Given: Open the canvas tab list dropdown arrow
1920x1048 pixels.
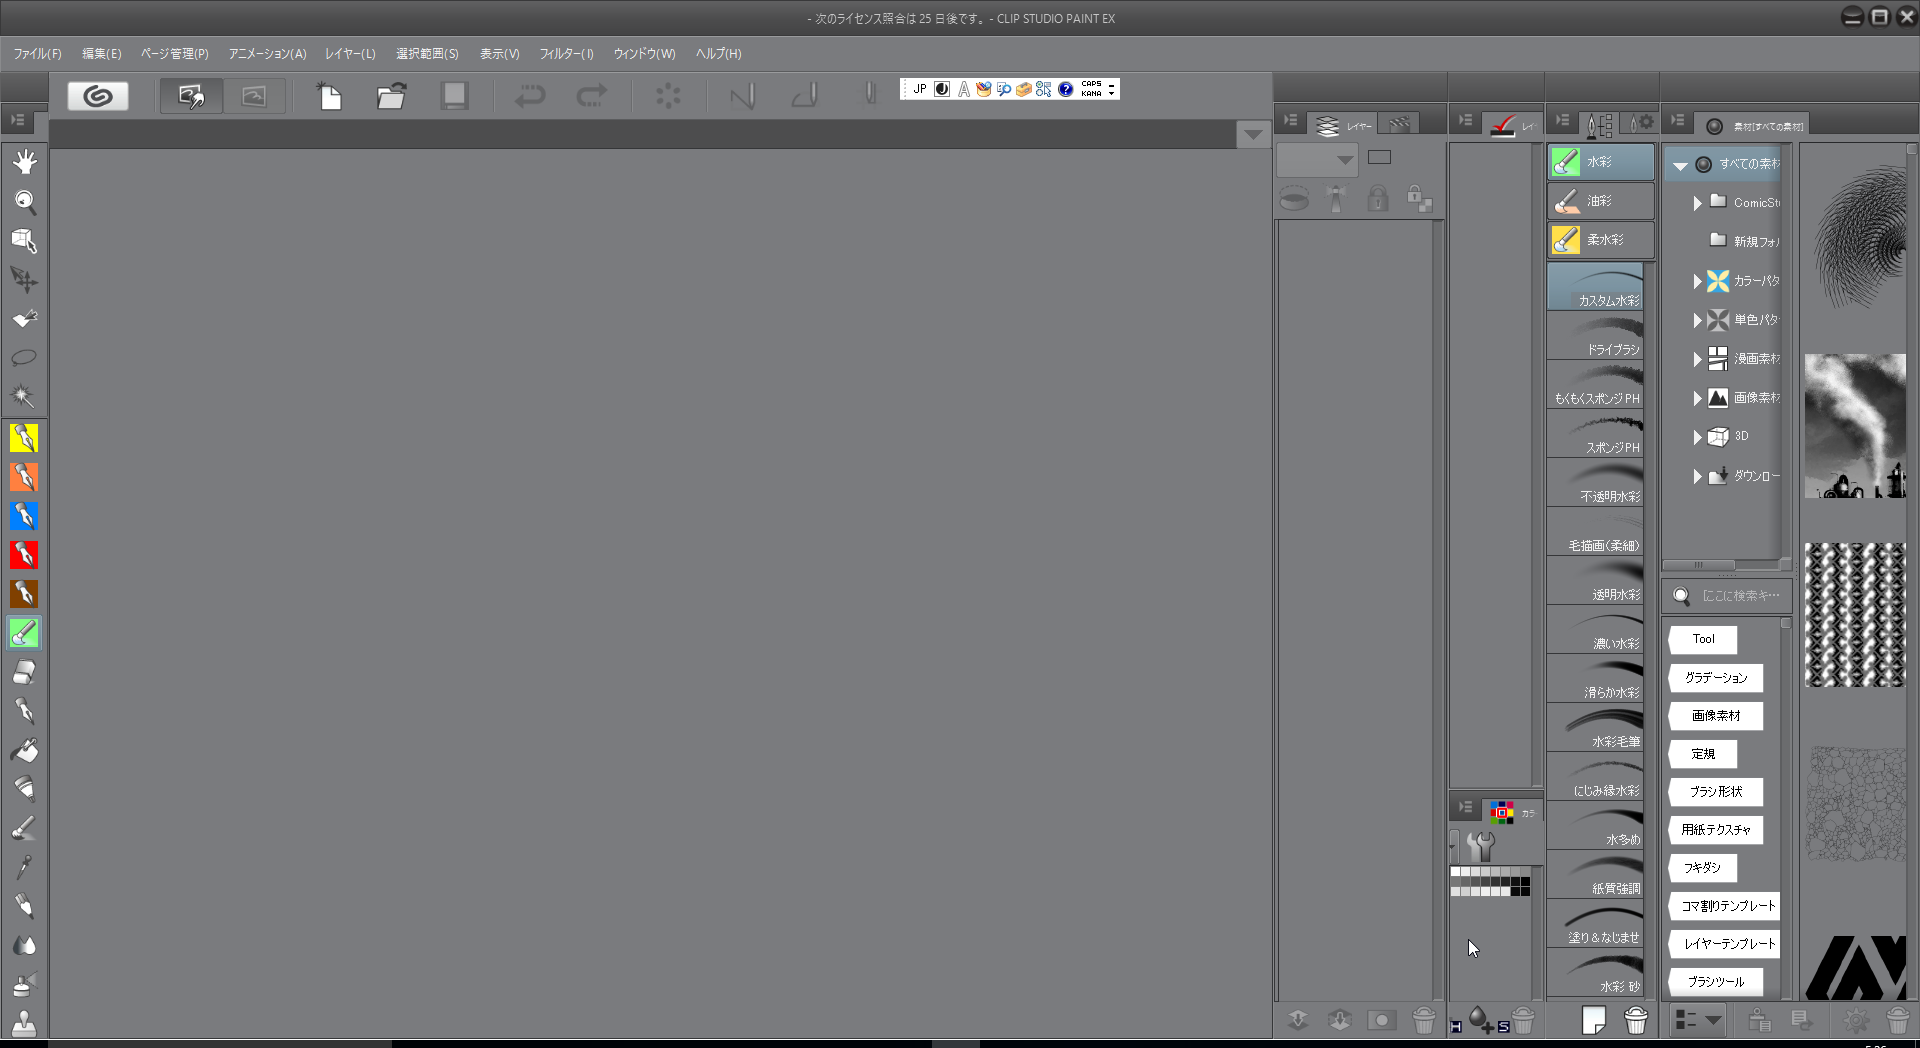Looking at the screenshot, I should tap(1253, 135).
